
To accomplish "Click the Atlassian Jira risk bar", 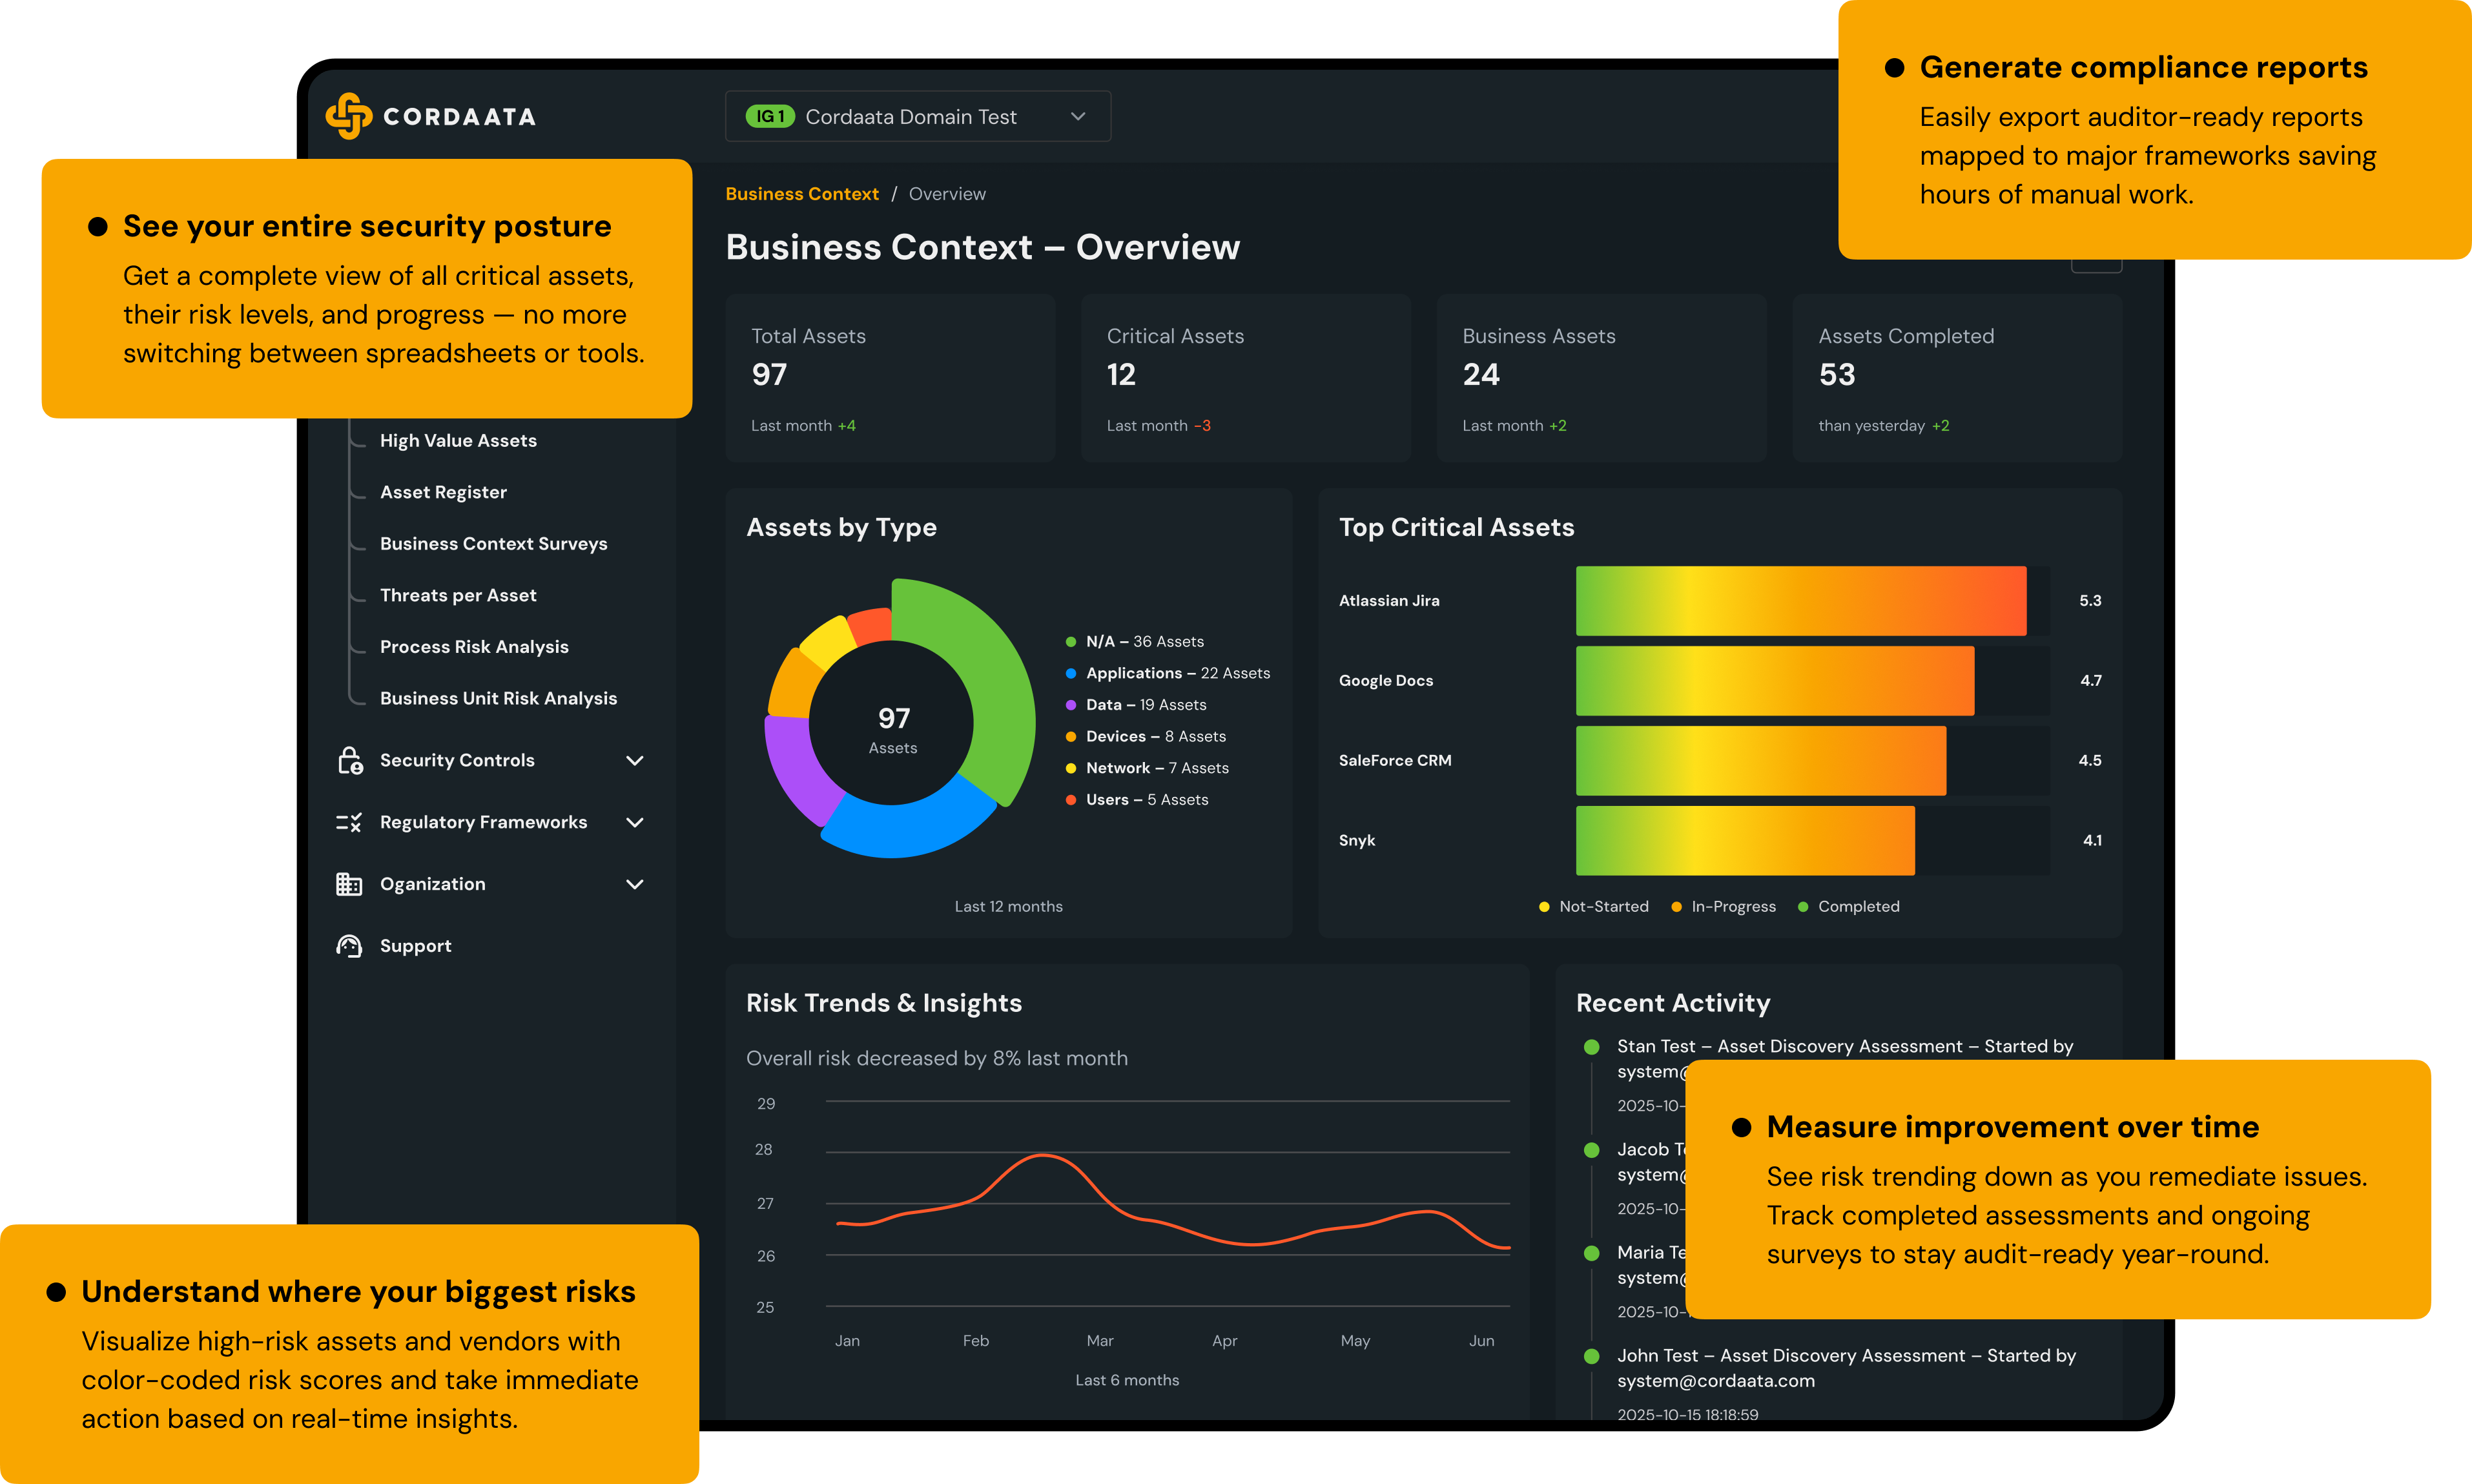I will click(x=1801, y=601).
